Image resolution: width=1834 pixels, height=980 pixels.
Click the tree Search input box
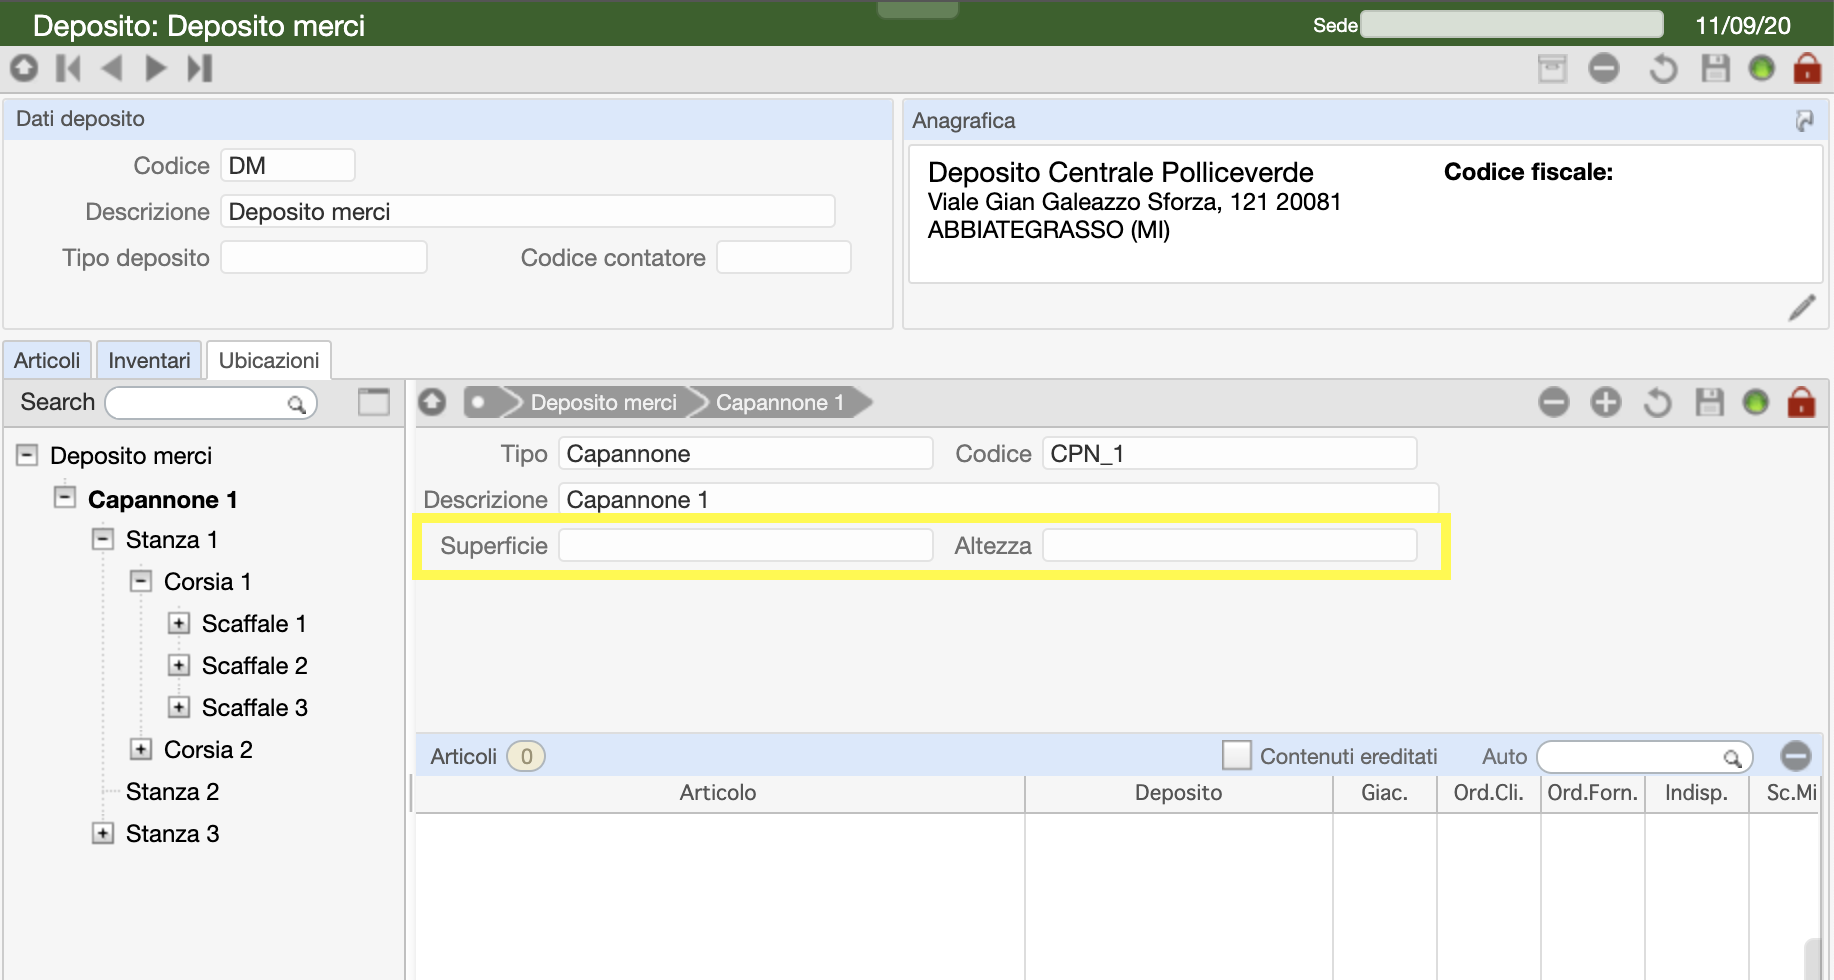(211, 403)
